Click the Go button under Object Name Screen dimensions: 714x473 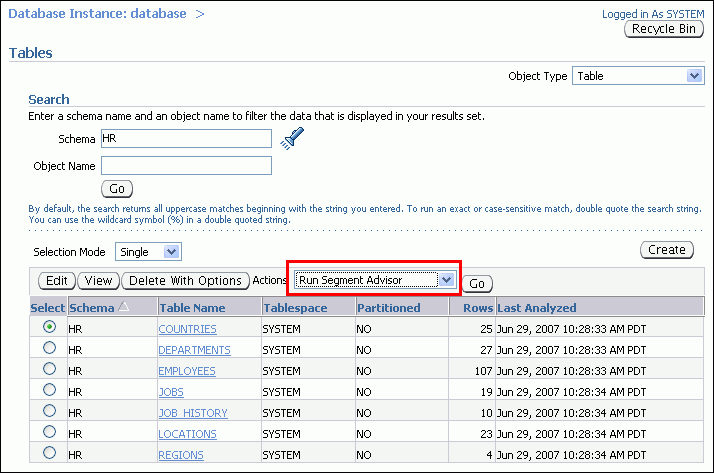point(117,188)
